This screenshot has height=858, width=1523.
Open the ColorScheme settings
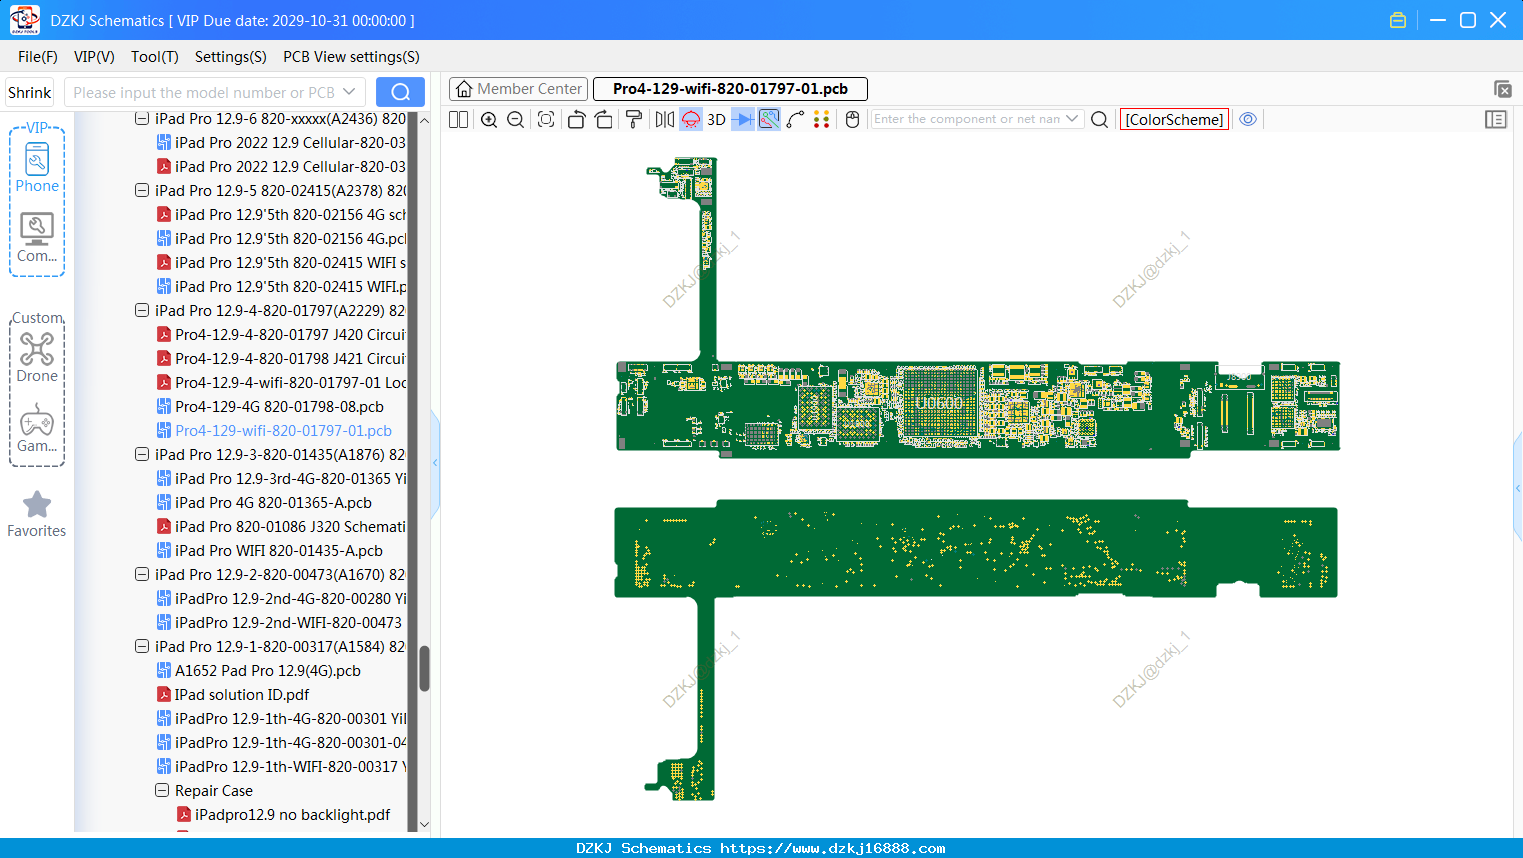[1174, 119]
